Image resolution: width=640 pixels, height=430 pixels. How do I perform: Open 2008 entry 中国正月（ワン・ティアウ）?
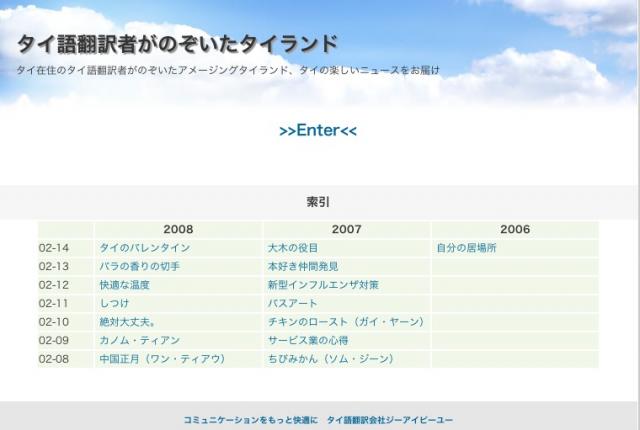tap(162, 359)
